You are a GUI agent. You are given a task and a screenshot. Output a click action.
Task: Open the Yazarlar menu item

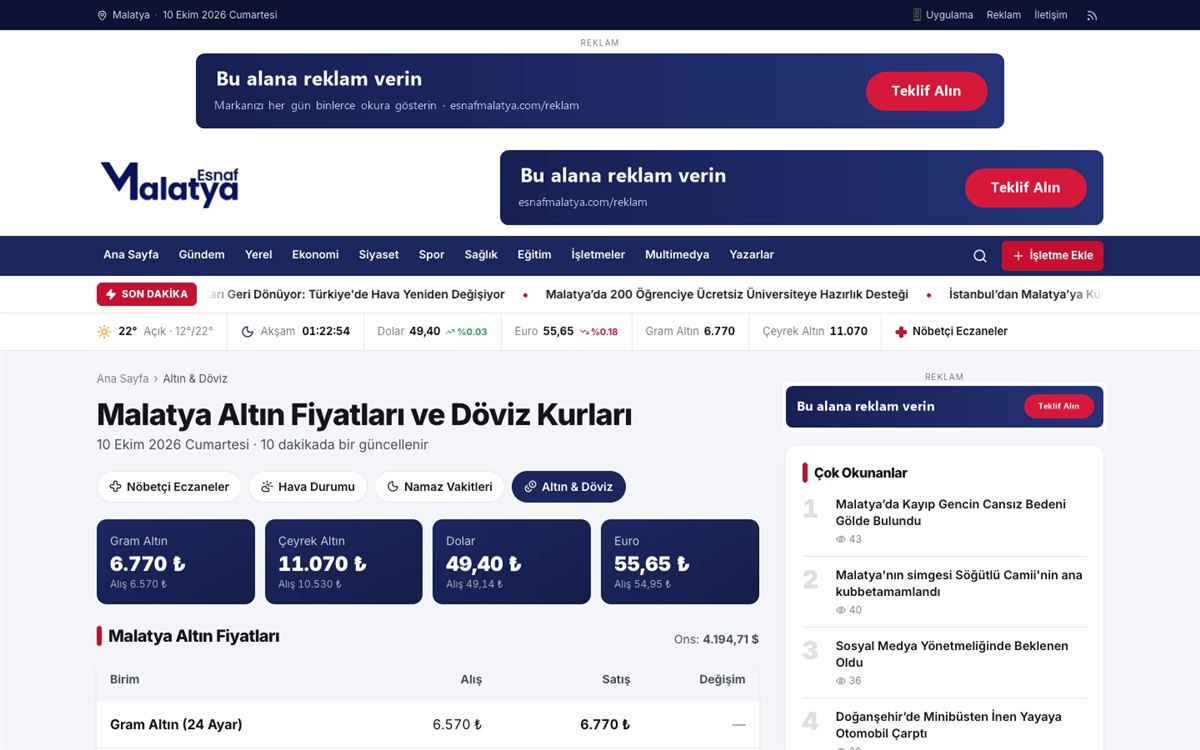(x=752, y=255)
